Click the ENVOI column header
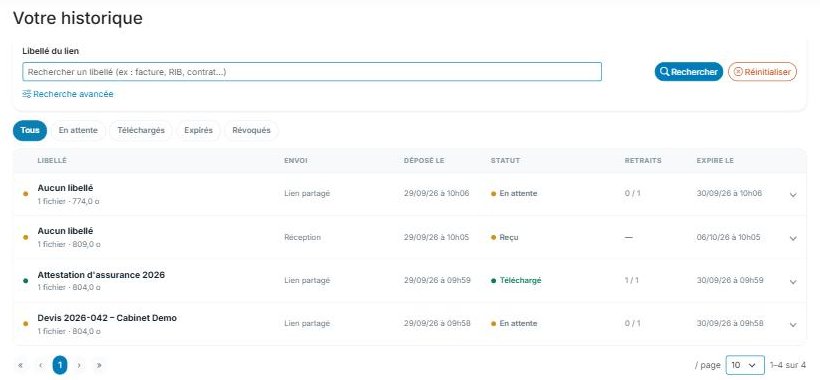 295,160
